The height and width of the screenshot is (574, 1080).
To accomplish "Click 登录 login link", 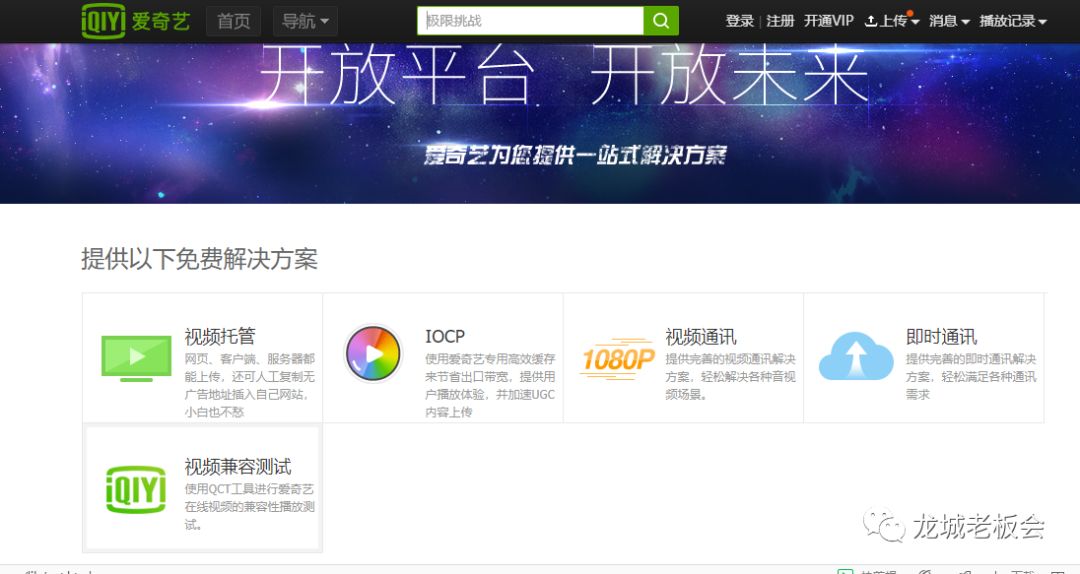I will [740, 21].
